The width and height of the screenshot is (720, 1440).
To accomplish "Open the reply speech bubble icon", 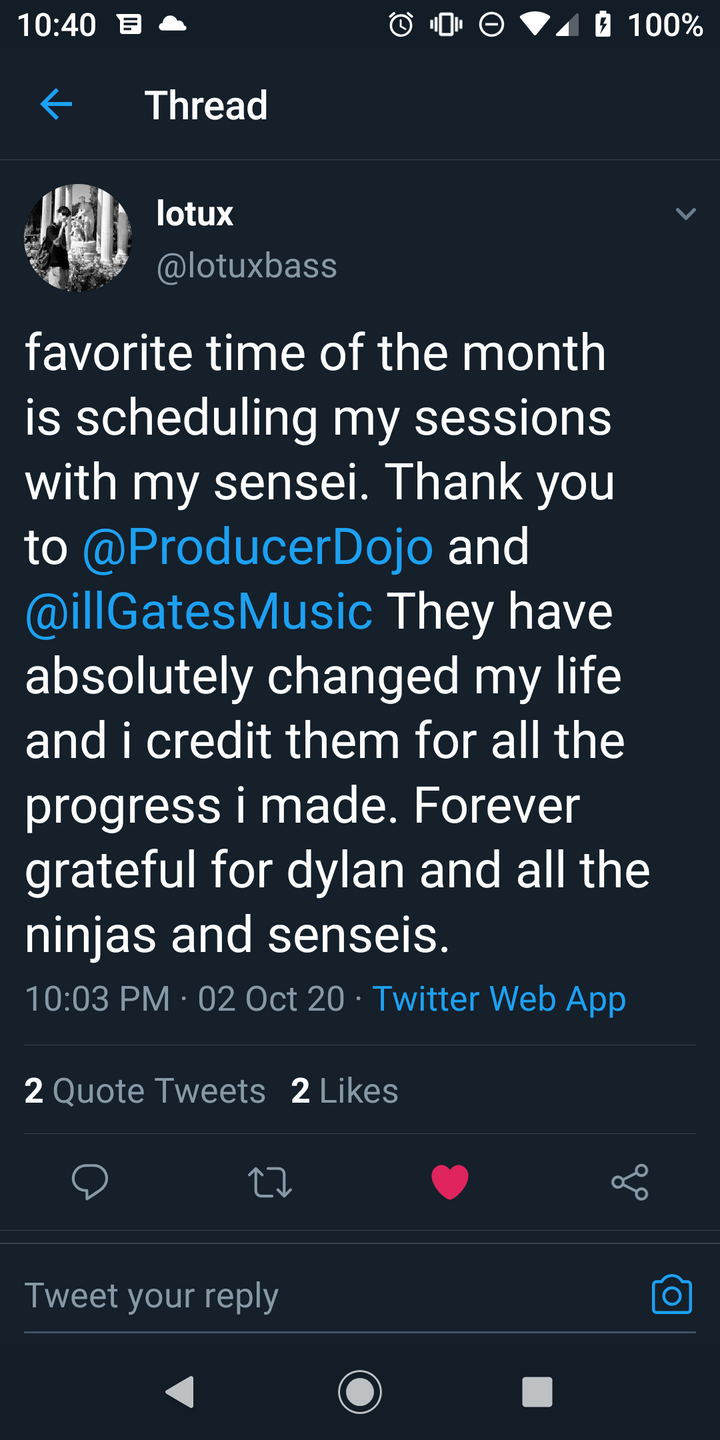I will click(90, 1182).
